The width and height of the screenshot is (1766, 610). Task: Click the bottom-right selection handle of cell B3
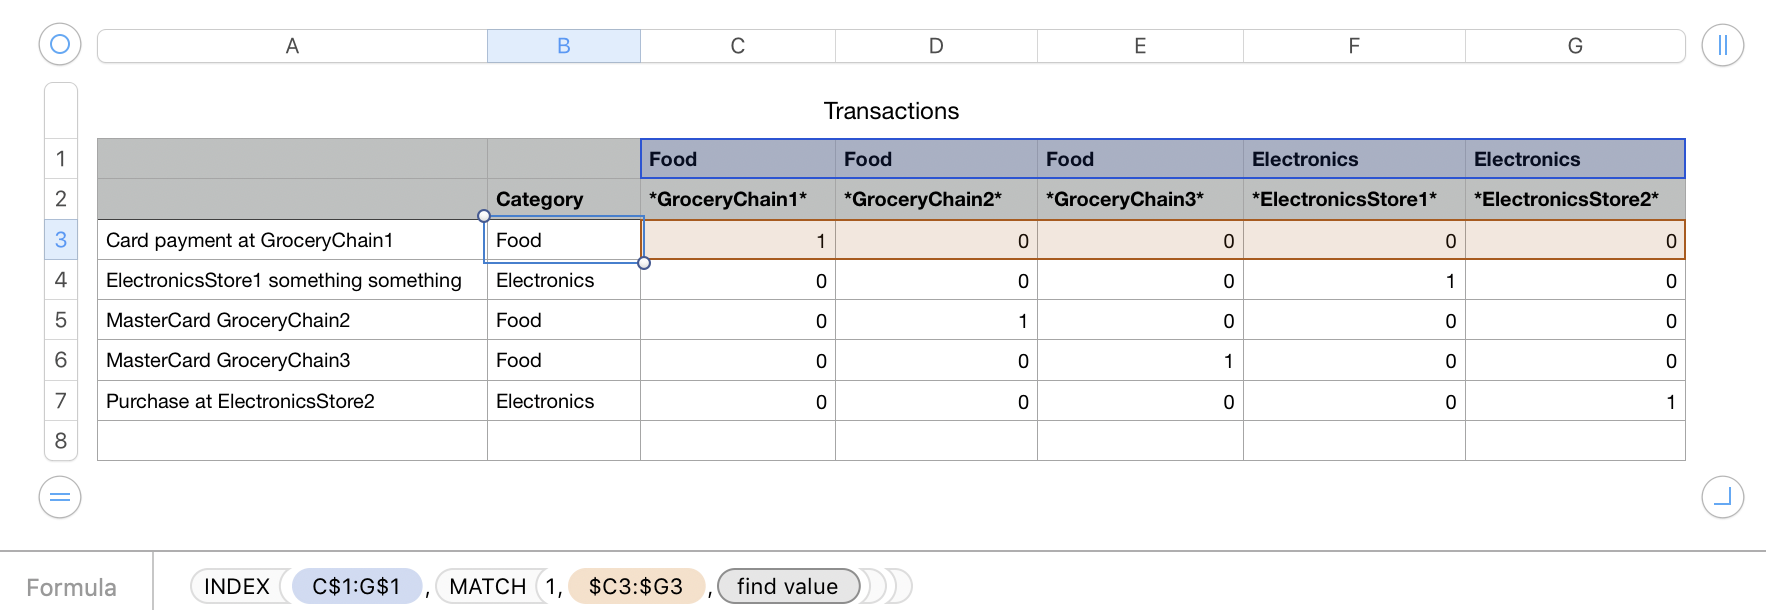click(644, 263)
